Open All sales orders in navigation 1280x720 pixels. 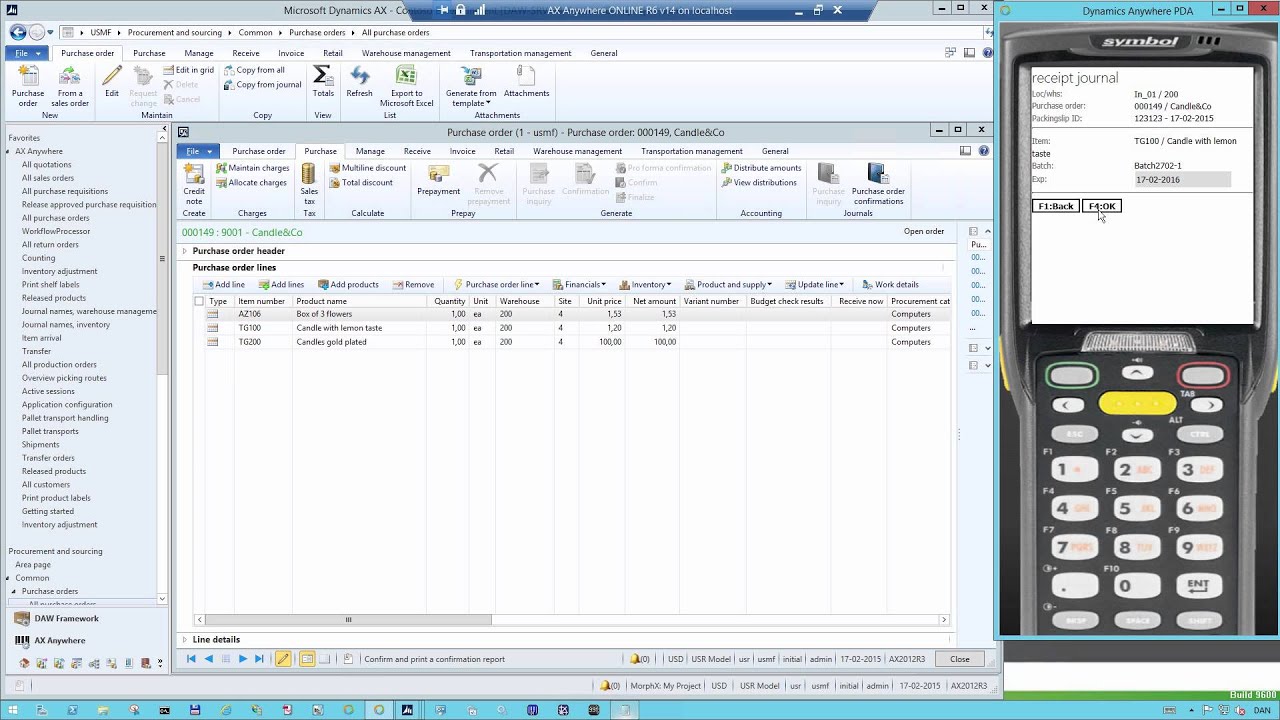[48, 178]
